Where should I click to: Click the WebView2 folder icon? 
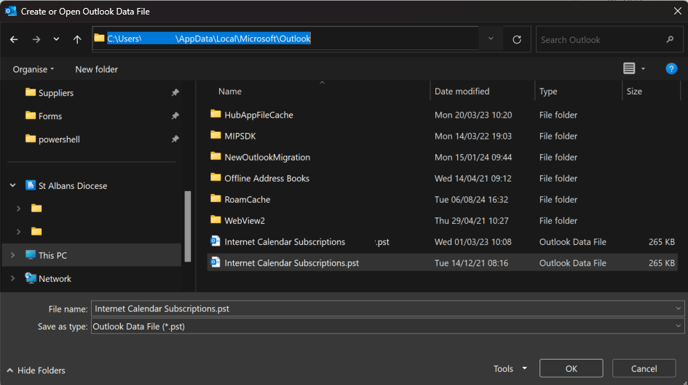coord(215,219)
